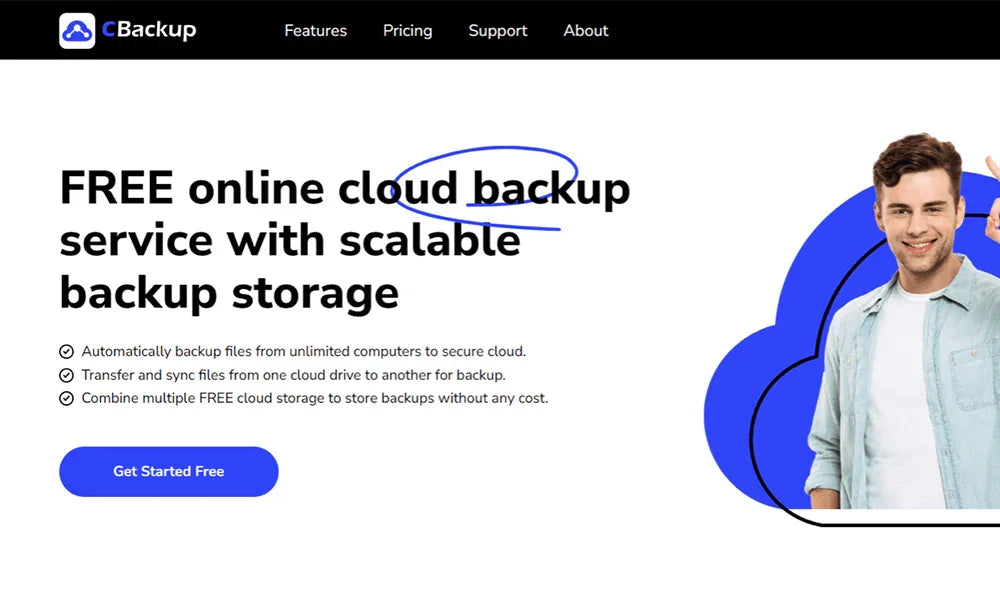Click the Get Started Free button

pos(168,471)
